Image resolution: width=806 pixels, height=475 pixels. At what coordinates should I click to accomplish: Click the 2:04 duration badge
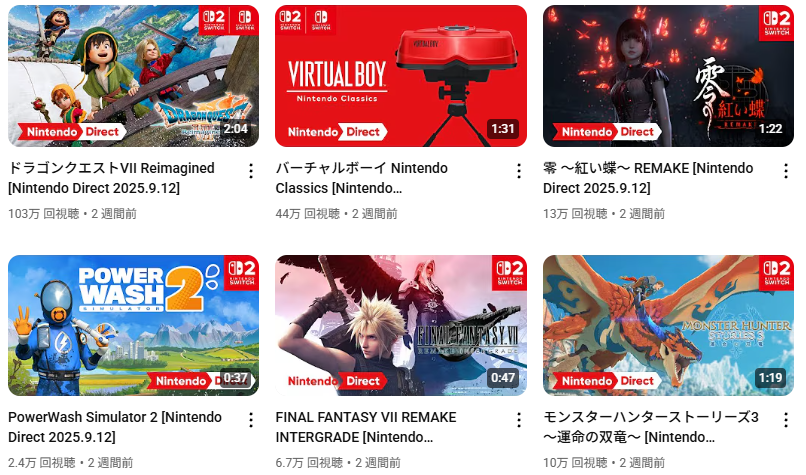[x=235, y=129]
